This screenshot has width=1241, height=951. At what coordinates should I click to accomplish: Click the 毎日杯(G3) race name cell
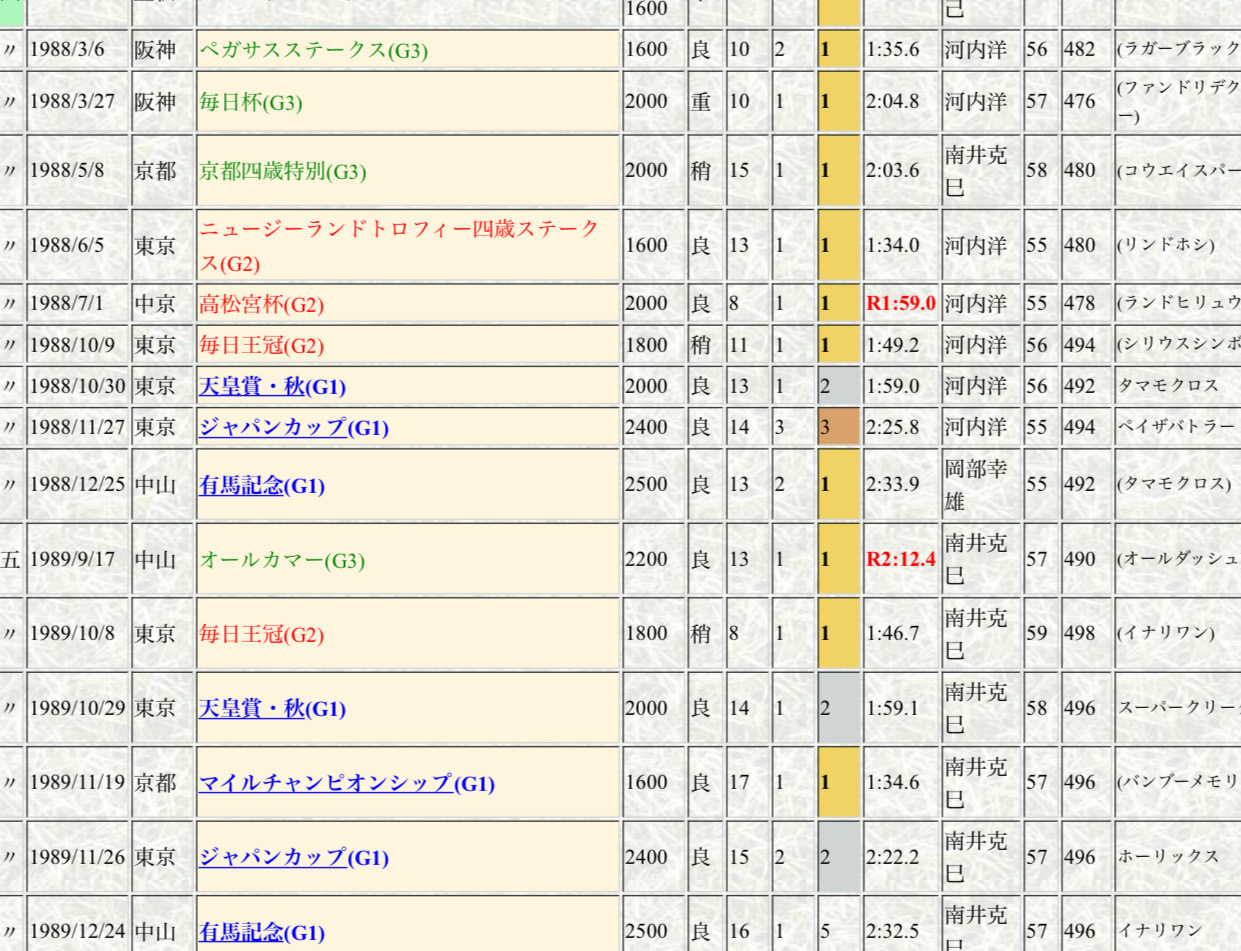point(251,102)
